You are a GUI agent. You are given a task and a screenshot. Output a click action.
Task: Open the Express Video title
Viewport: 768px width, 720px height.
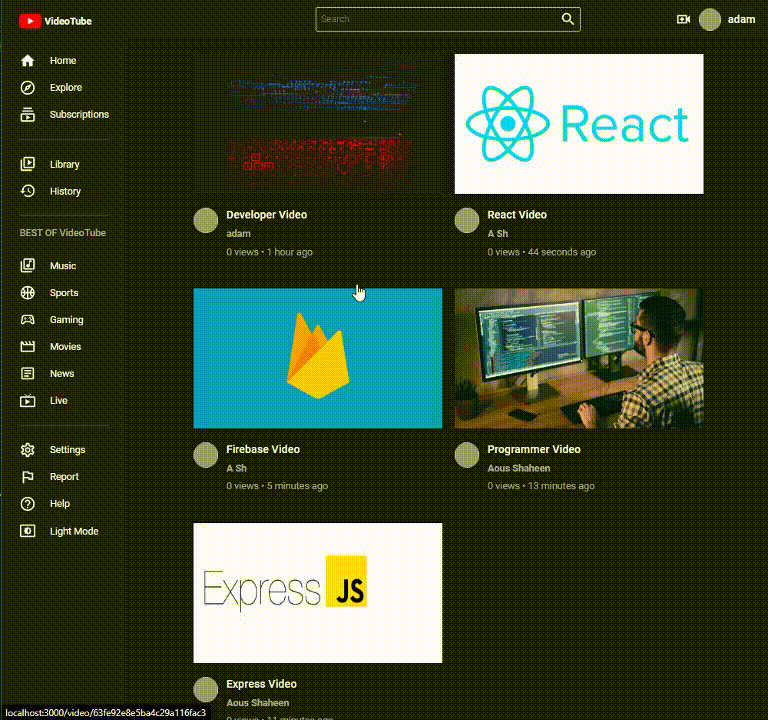pyautogui.click(x=262, y=684)
